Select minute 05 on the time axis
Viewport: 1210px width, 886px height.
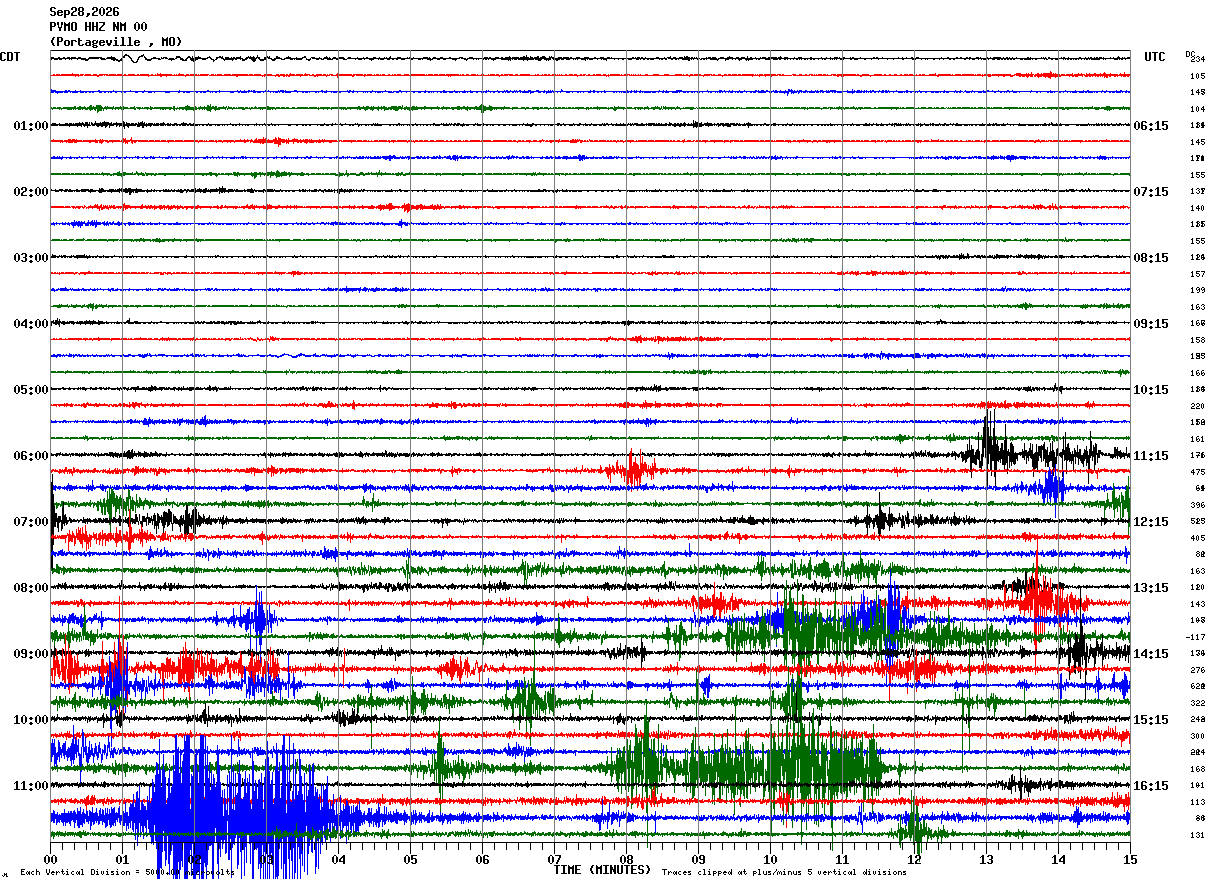pyautogui.click(x=410, y=859)
